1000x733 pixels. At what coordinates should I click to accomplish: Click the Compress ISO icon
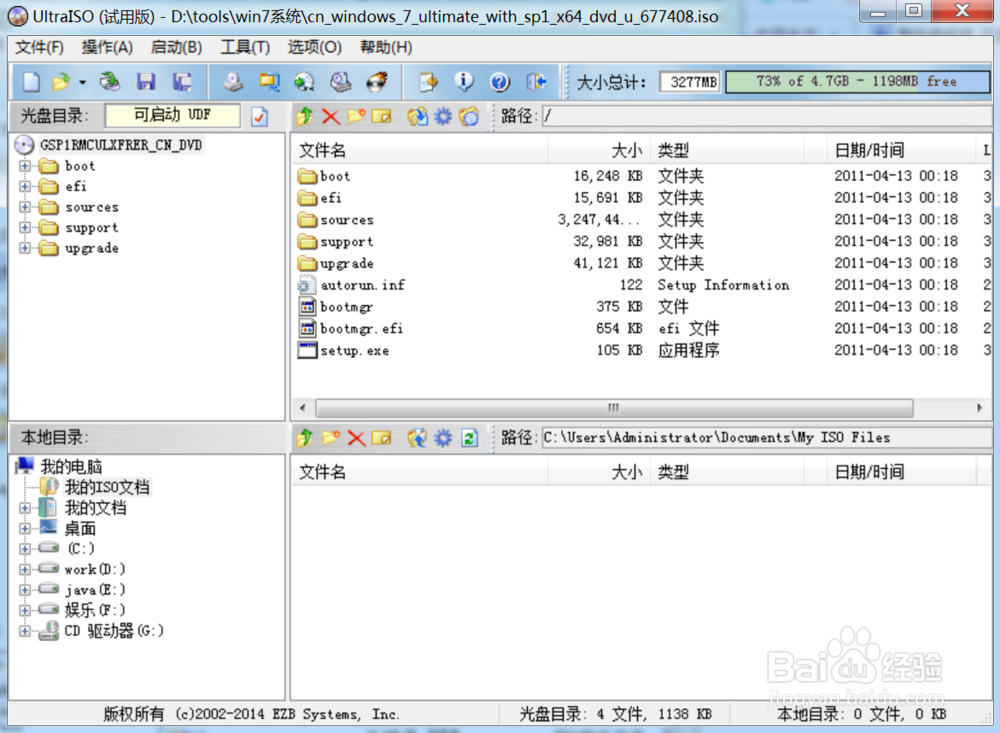(269, 82)
